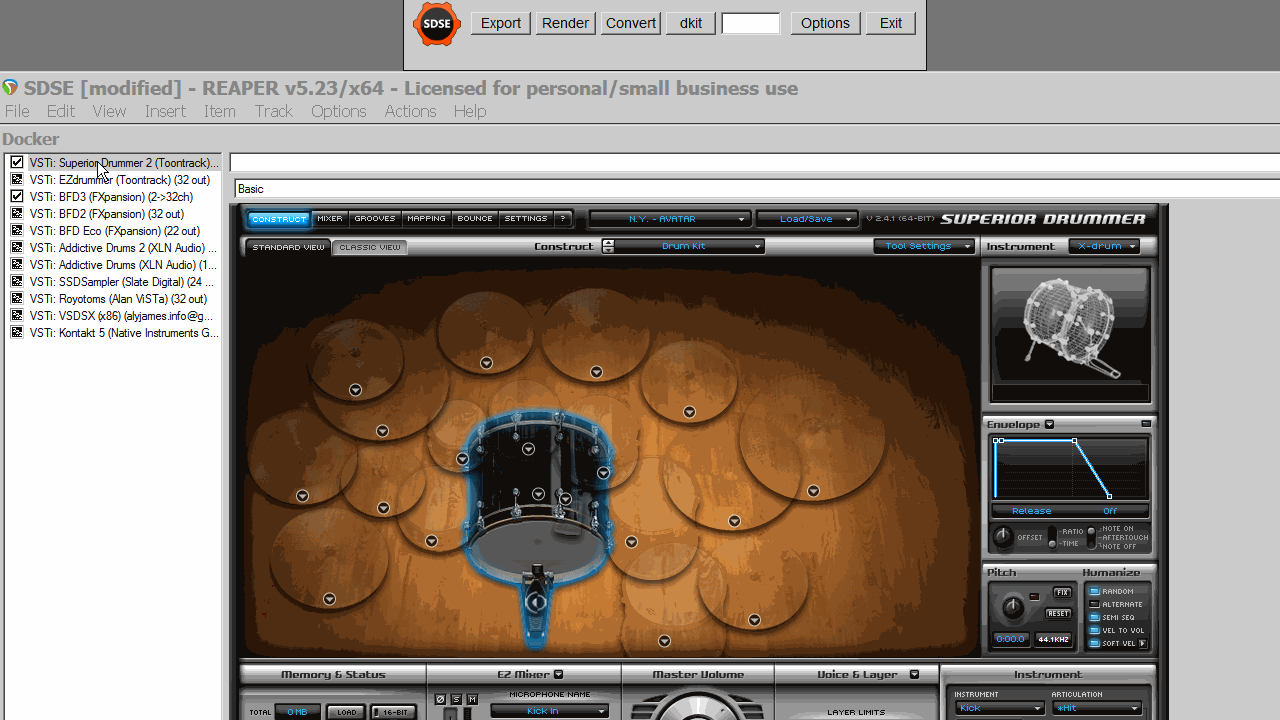This screenshot has width=1280, height=720.
Task: Expand the Envelope menu arrow
Action: [x=1049, y=425]
